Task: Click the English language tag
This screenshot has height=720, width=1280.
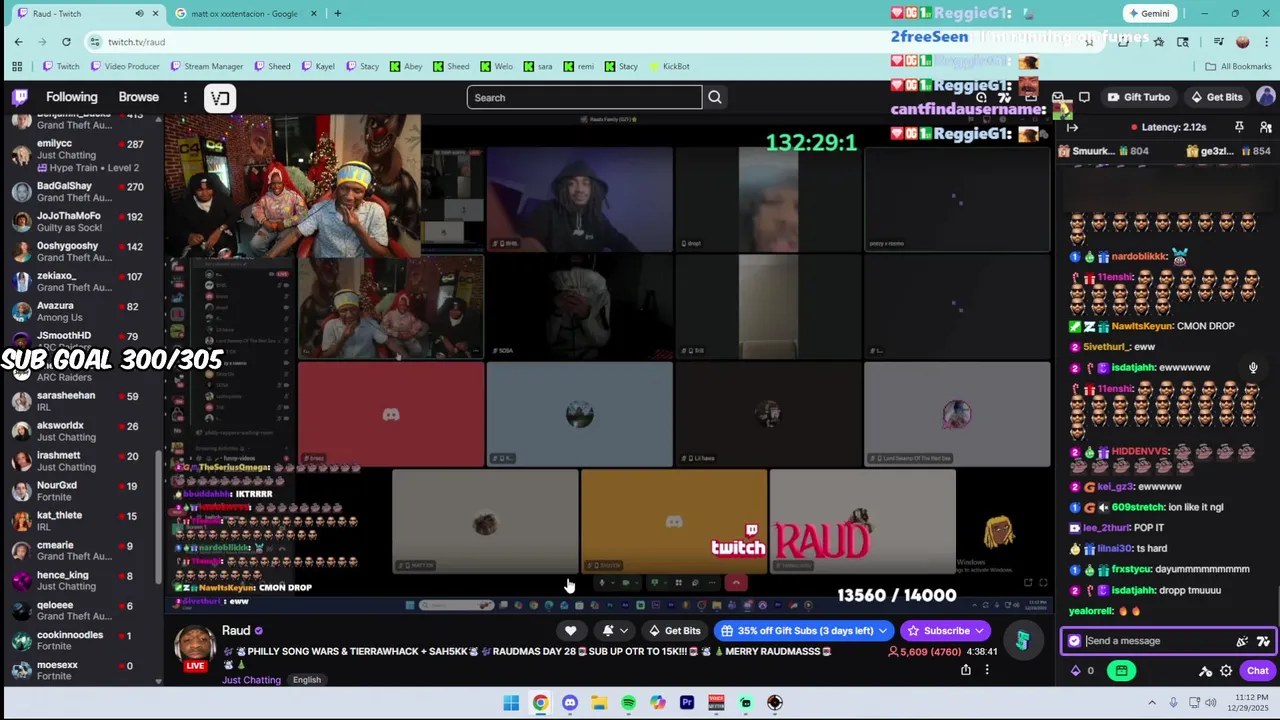Action: click(x=307, y=680)
